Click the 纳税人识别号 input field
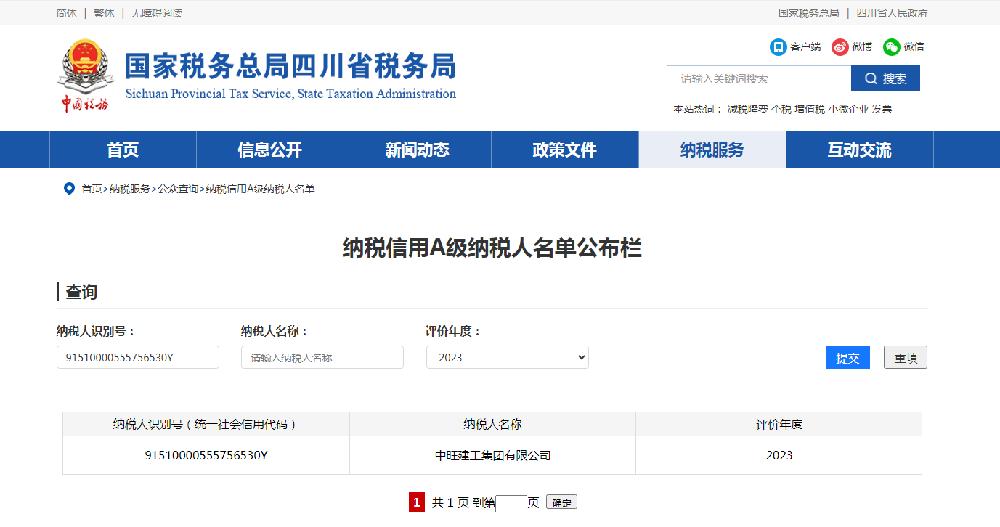The height and width of the screenshot is (527, 1000). point(138,357)
